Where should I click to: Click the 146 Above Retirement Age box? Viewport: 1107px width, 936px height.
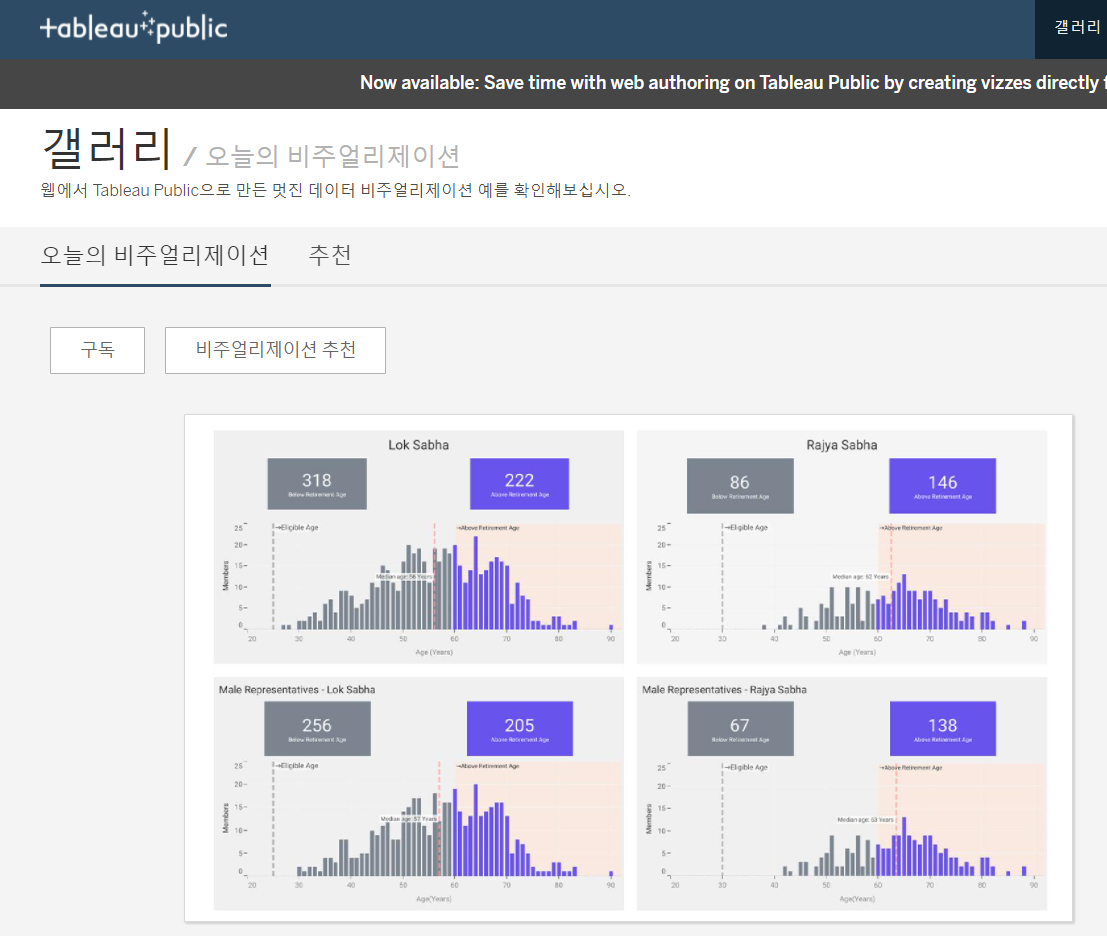click(x=943, y=486)
